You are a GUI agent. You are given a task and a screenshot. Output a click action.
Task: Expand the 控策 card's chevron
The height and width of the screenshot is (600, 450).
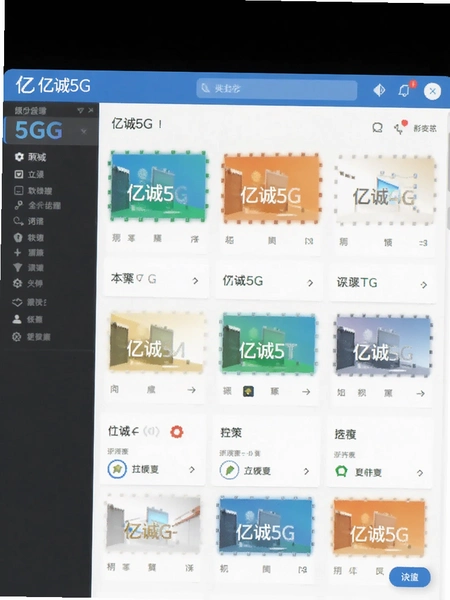[306, 471]
